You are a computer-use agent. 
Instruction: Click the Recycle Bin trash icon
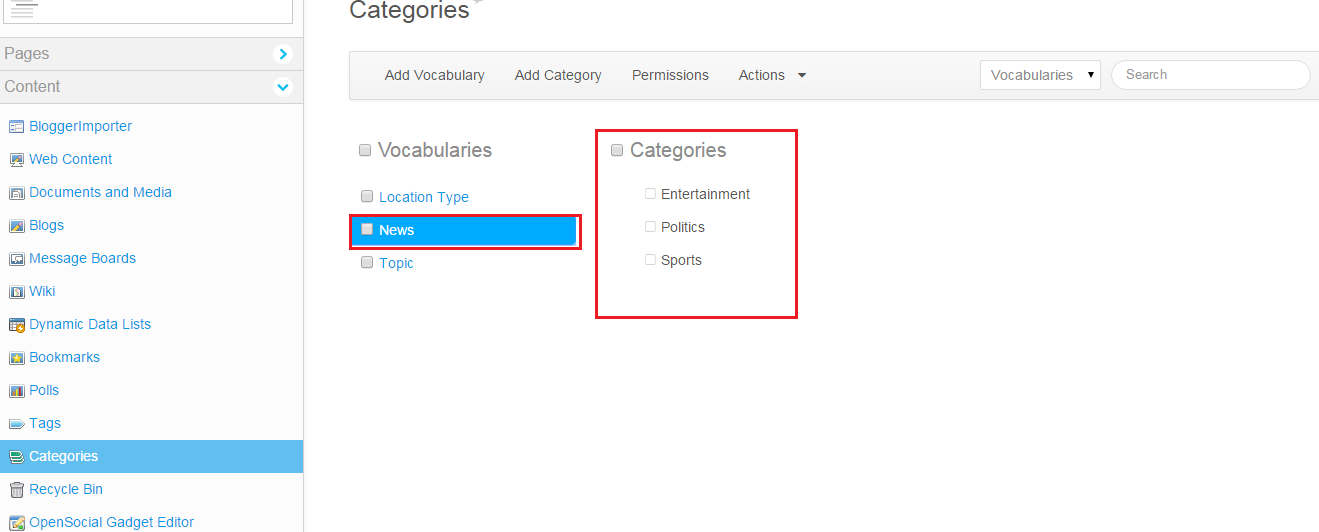click(16, 490)
